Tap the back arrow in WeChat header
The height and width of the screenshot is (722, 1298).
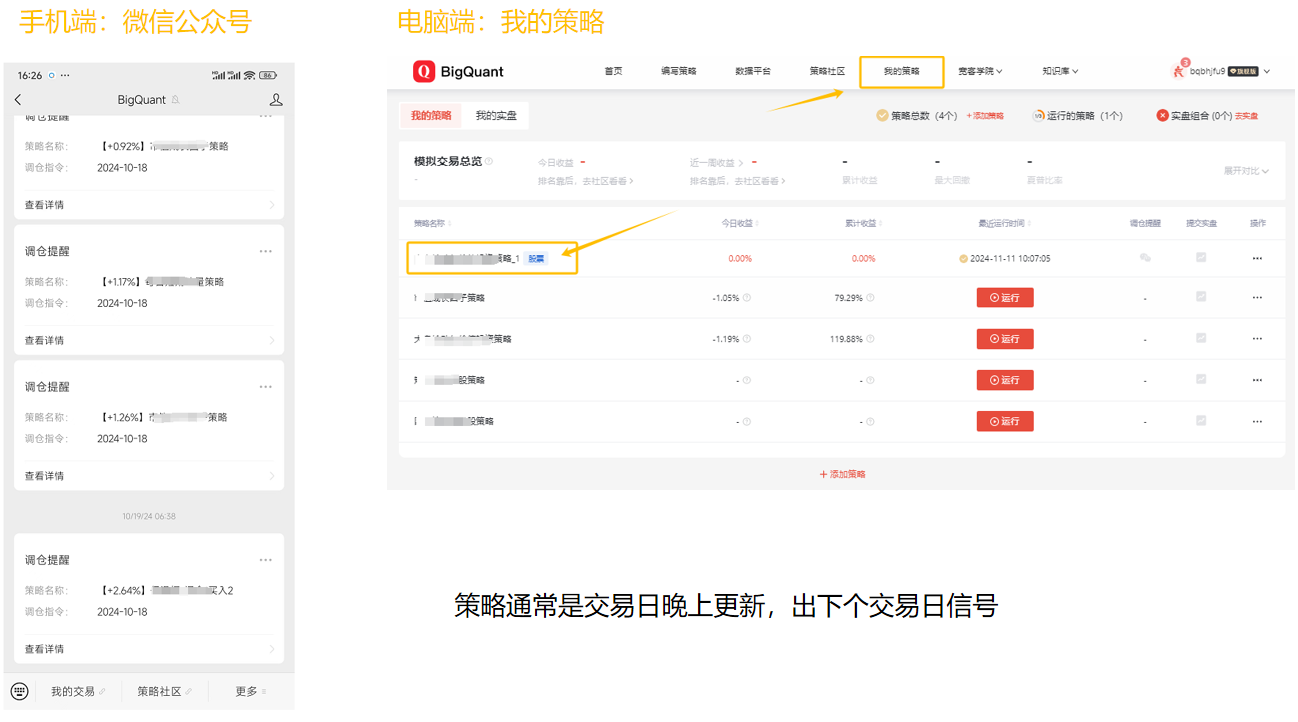click(18, 100)
